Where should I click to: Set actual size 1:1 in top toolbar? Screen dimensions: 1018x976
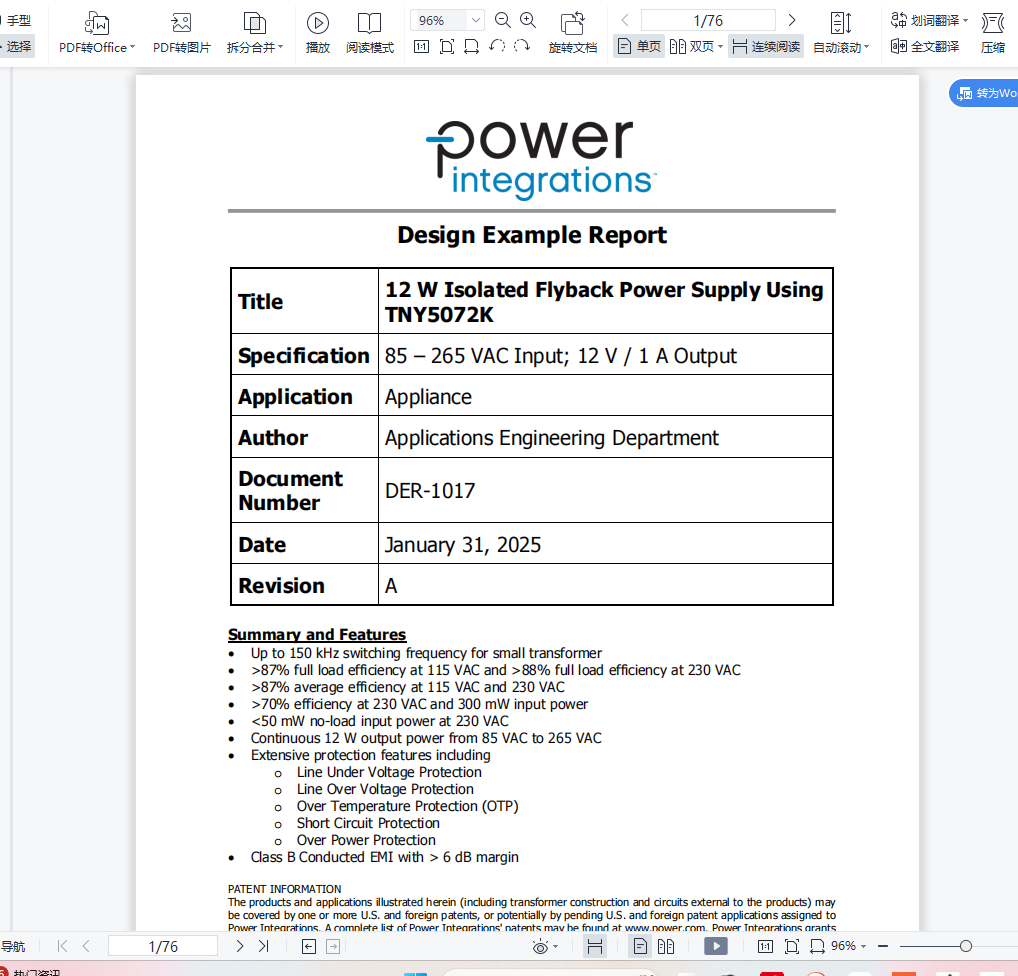421,47
